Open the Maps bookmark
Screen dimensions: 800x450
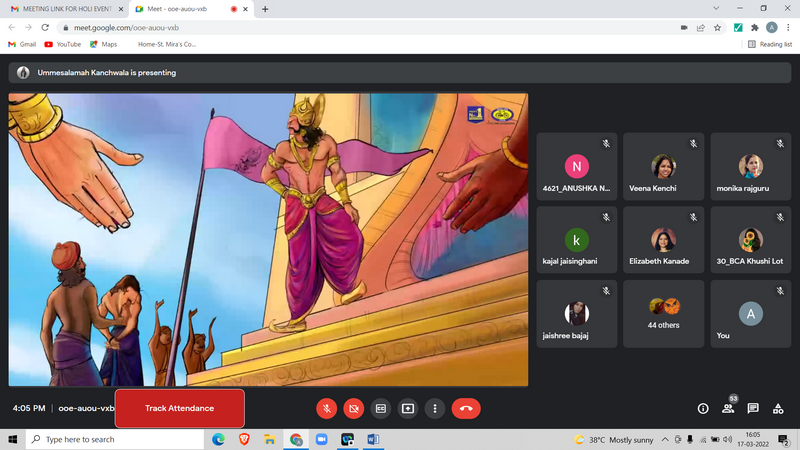tap(104, 44)
